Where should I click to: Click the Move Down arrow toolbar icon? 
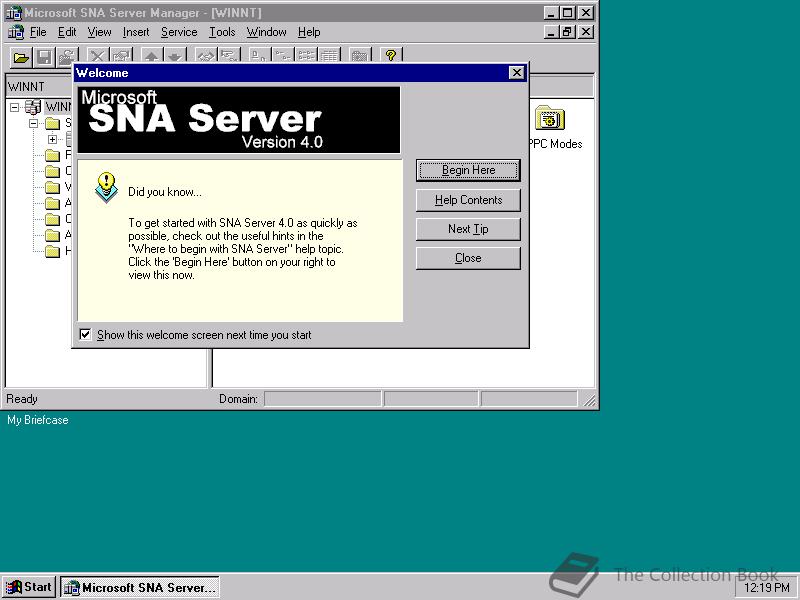tap(175, 57)
